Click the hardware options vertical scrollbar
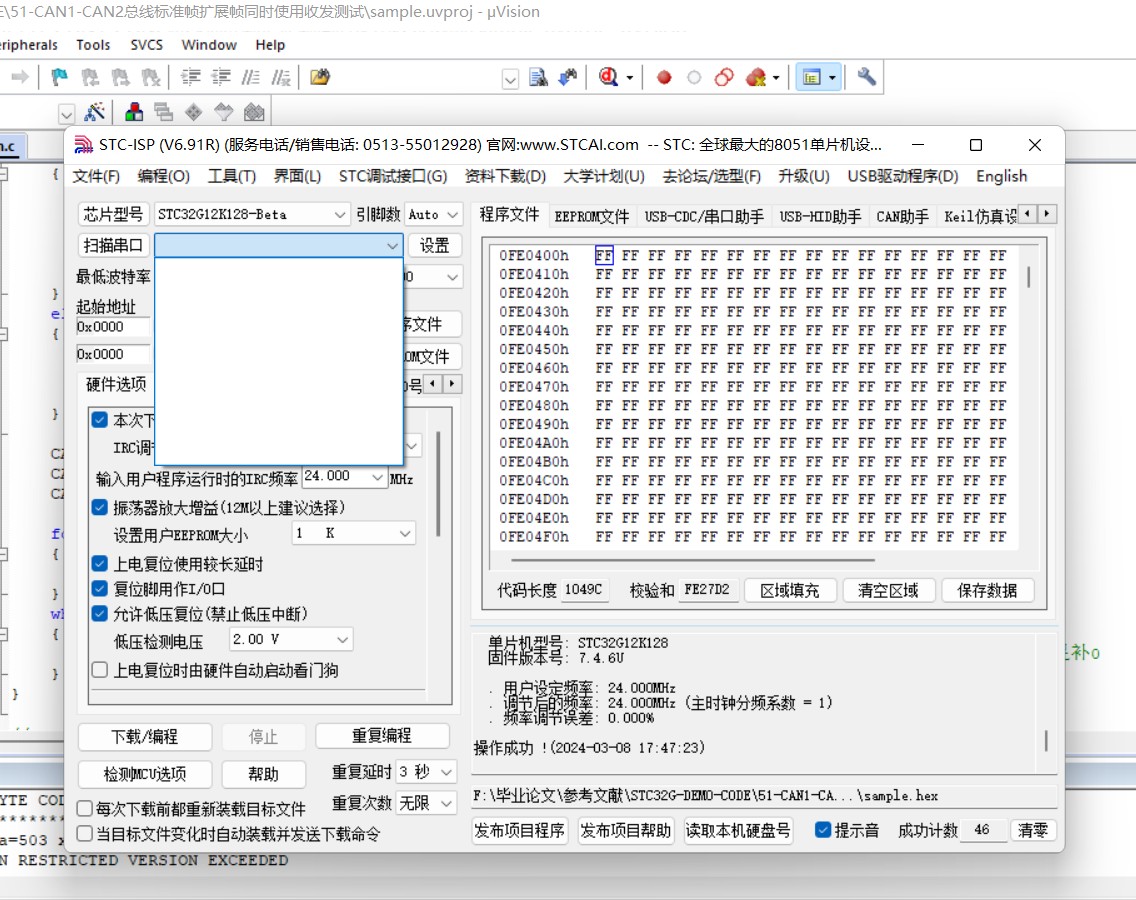Viewport: 1136px width, 900px height. pyautogui.click(x=438, y=484)
